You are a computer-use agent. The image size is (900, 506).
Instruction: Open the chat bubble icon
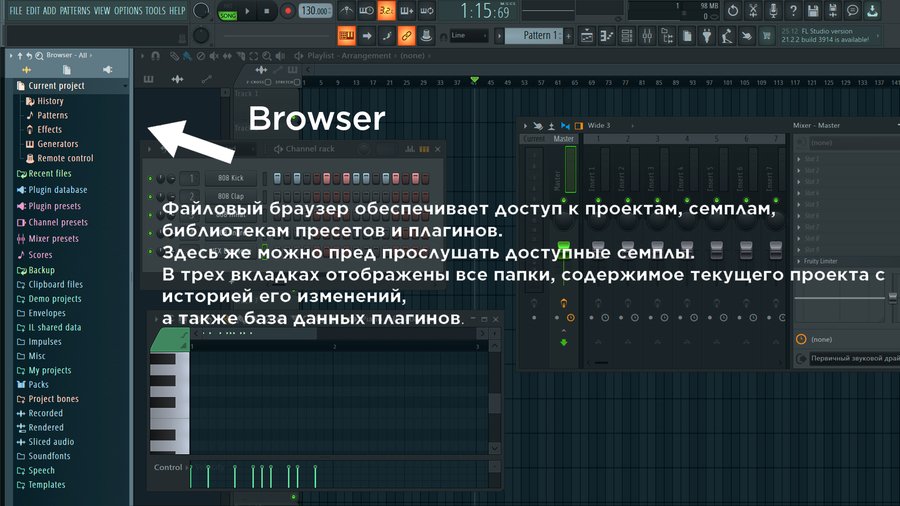pos(852,10)
